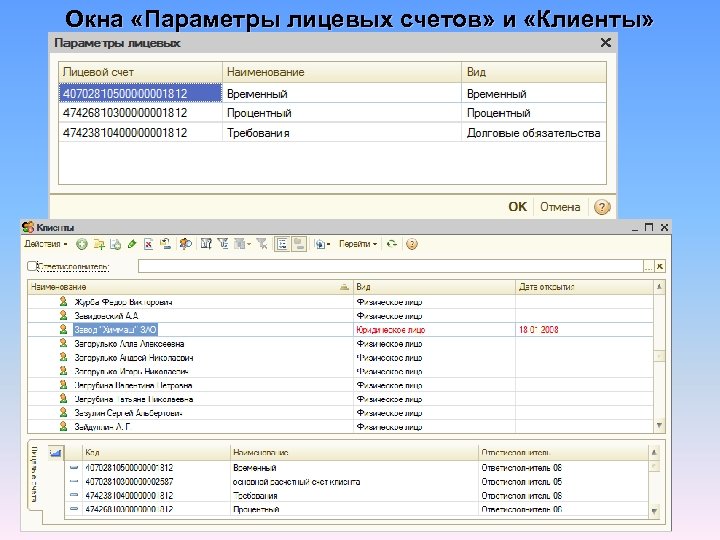Click the green Refresh list icon
720x540 pixels.
[x=392, y=244]
